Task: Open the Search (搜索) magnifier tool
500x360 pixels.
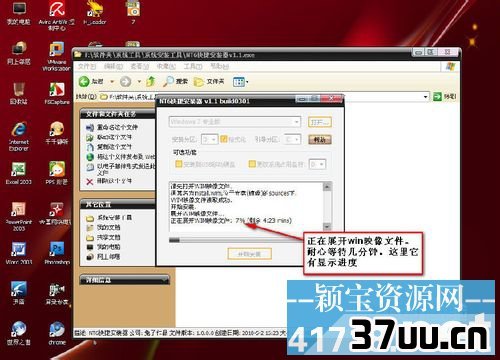Action: pyautogui.click(x=175, y=81)
